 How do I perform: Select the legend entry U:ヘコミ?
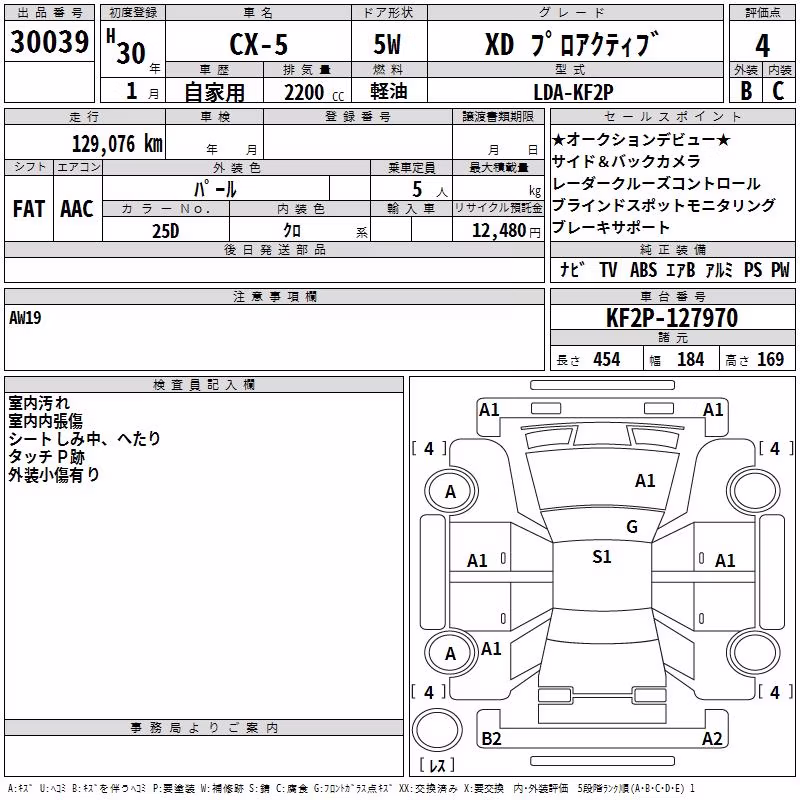[x=53, y=789]
